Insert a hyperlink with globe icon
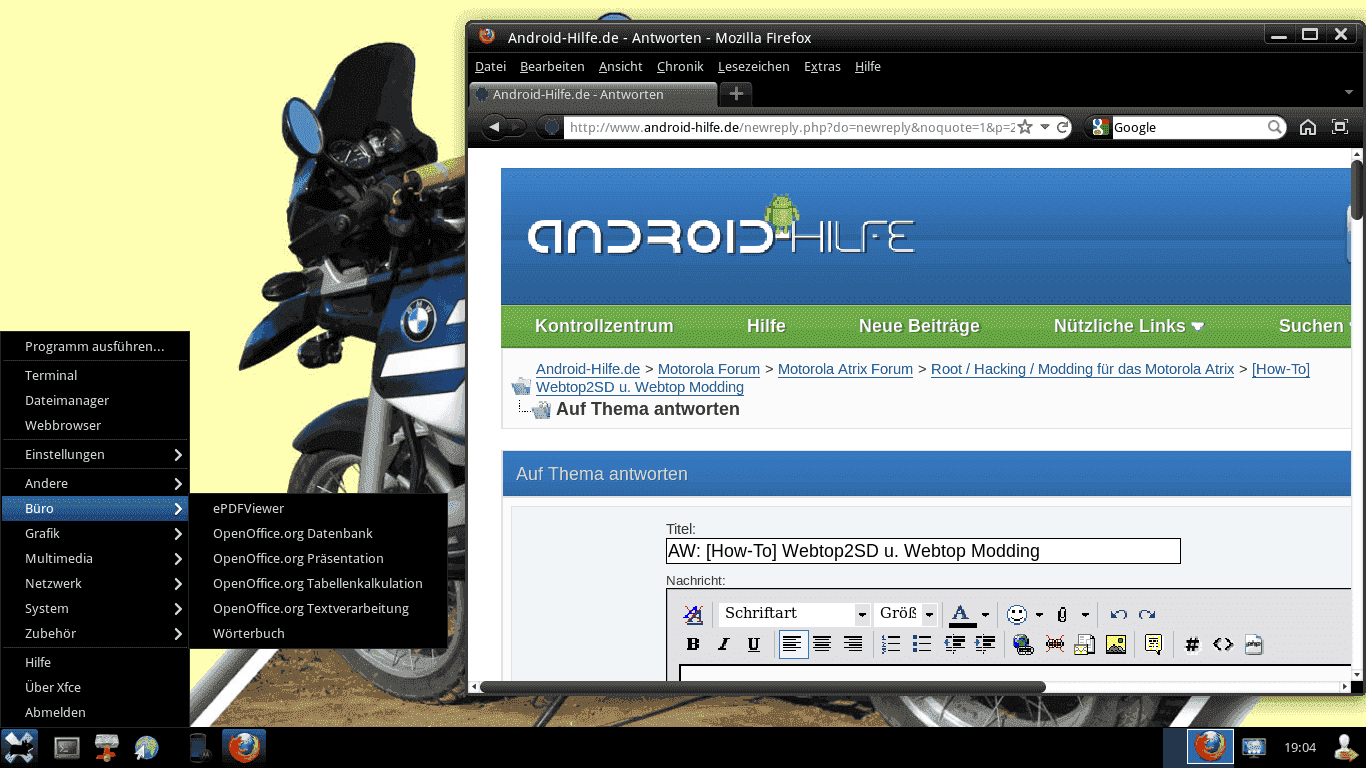The height and width of the screenshot is (768, 1366). point(1024,645)
